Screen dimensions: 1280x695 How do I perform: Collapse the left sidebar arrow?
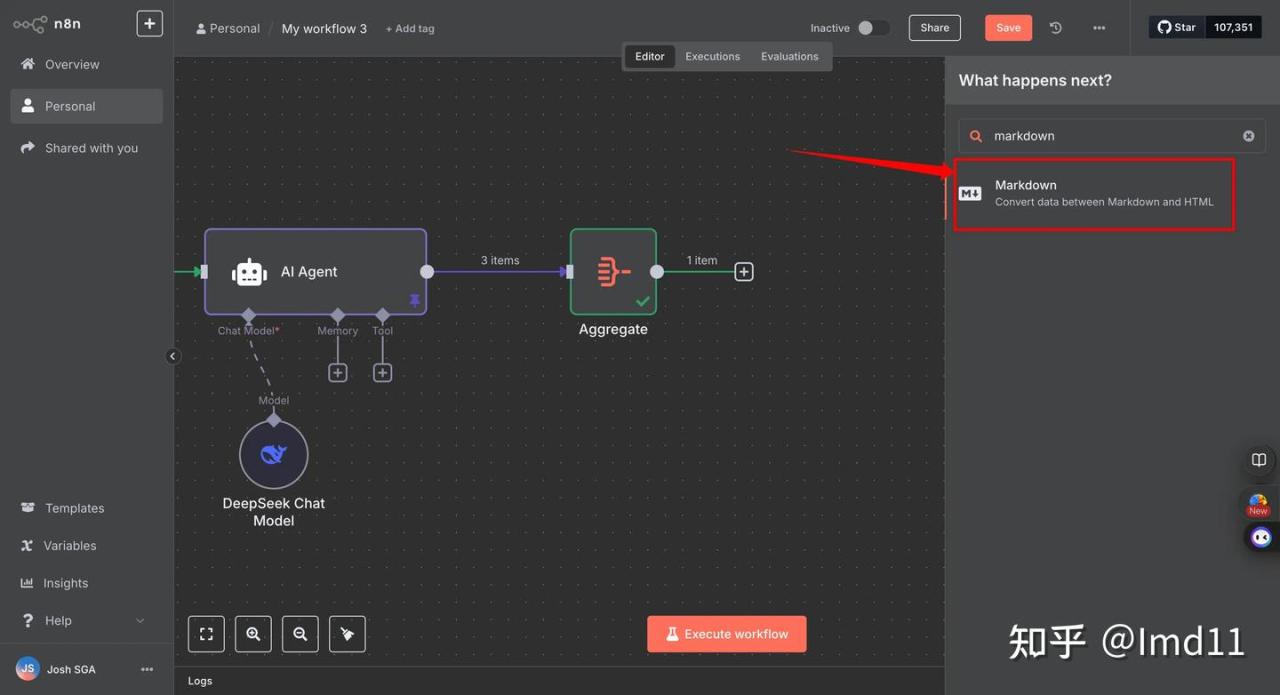tap(172, 356)
